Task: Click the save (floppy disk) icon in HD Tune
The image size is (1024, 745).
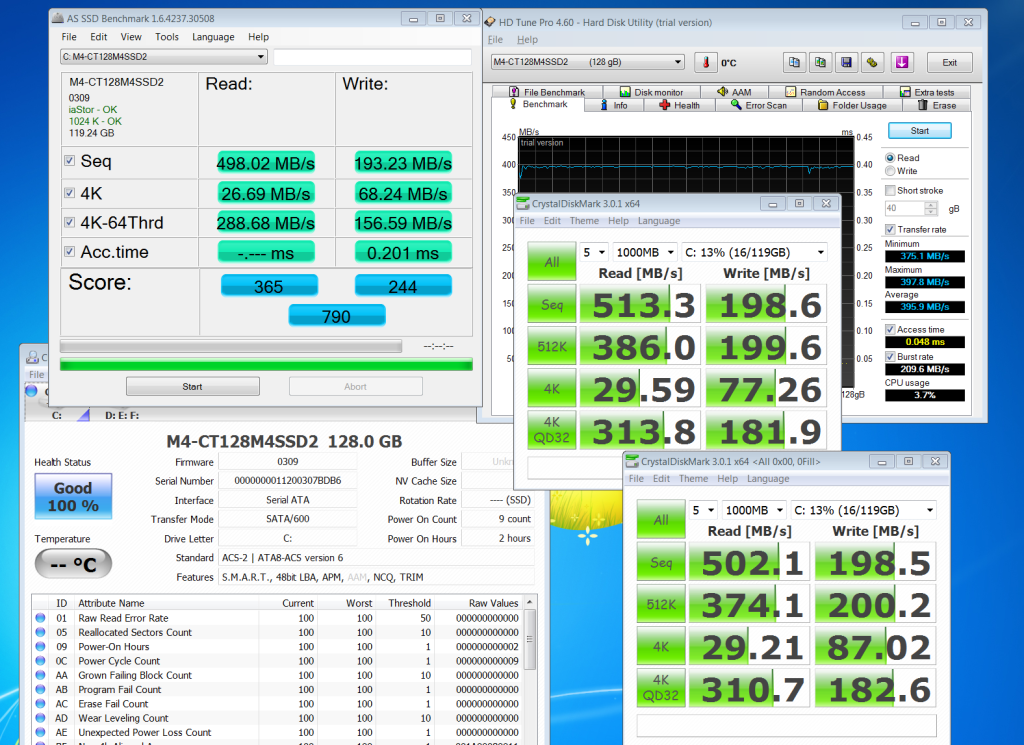Action: [x=846, y=62]
